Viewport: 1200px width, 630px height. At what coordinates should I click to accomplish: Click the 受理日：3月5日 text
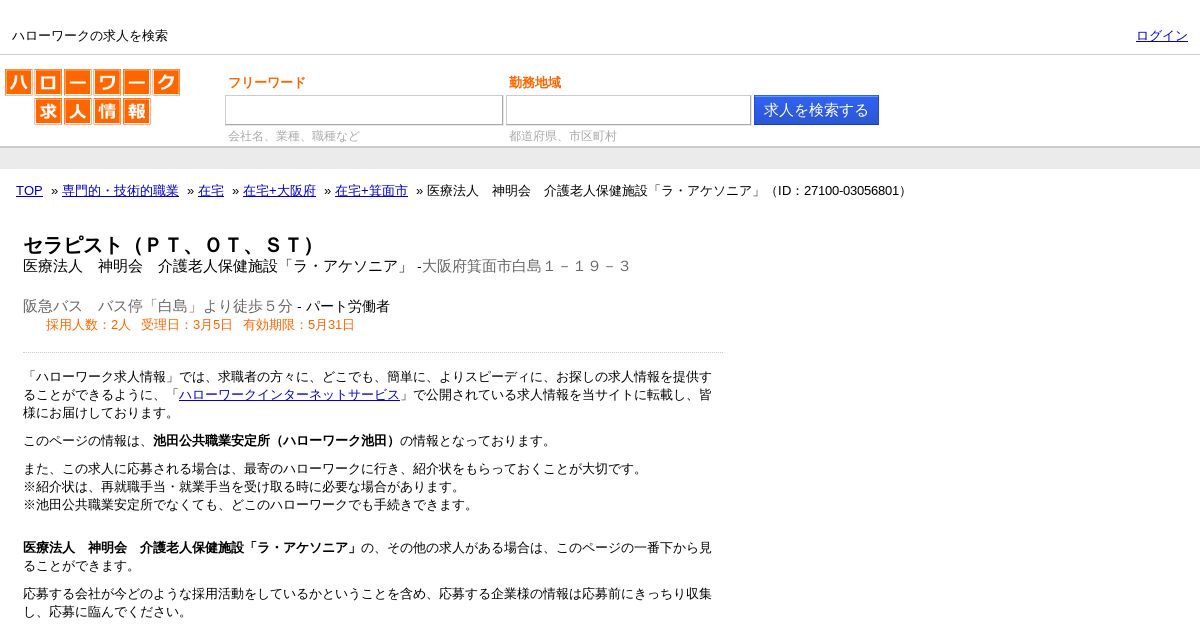pyautogui.click(x=187, y=325)
